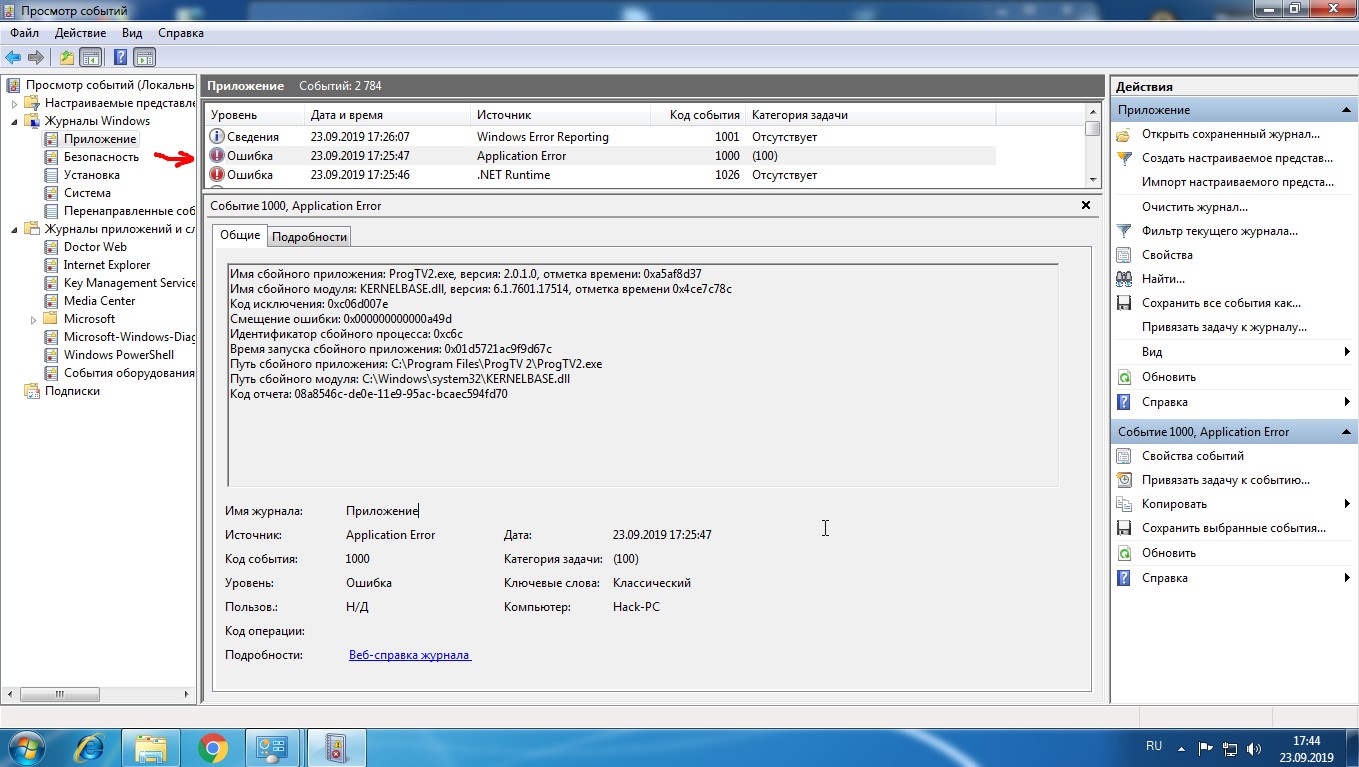Click Очистить журнал... in Actions pane
The height and width of the screenshot is (767, 1359).
click(1194, 207)
